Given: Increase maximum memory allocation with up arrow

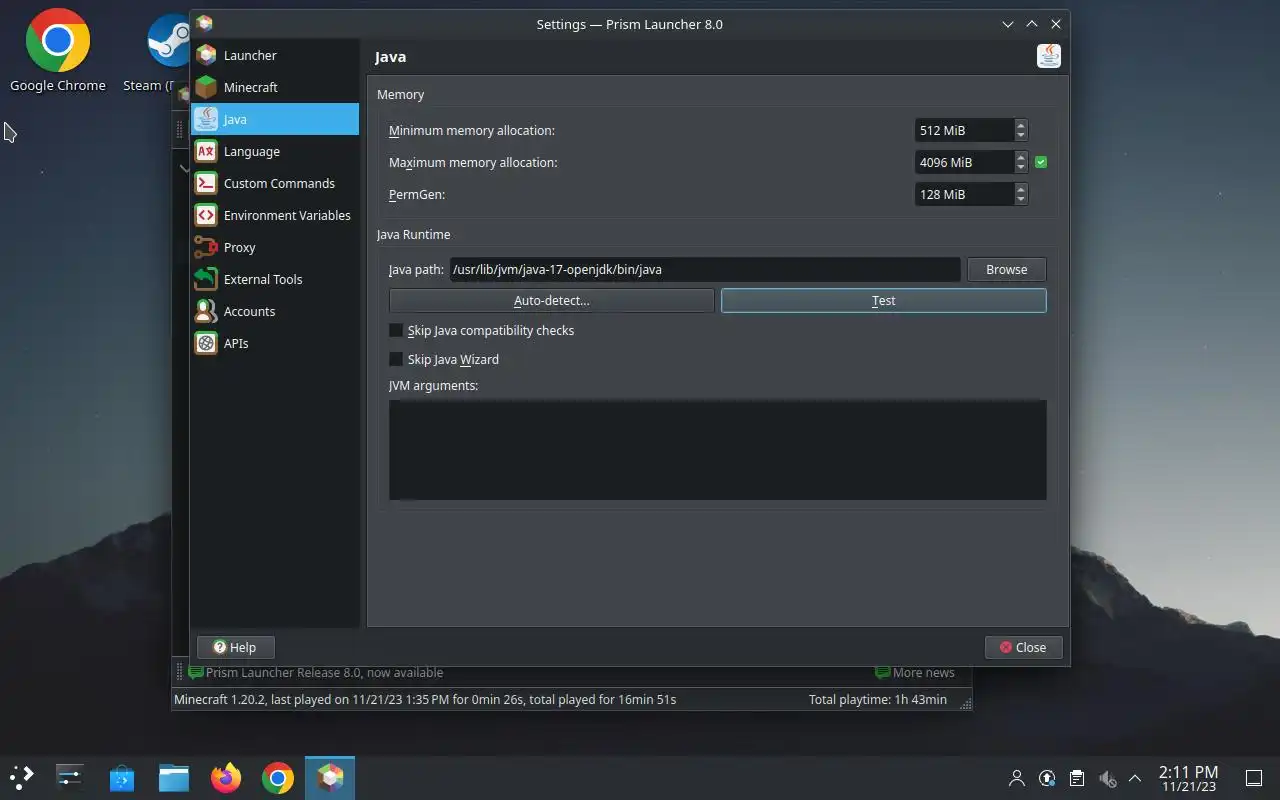Looking at the screenshot, I should 1021,157.
